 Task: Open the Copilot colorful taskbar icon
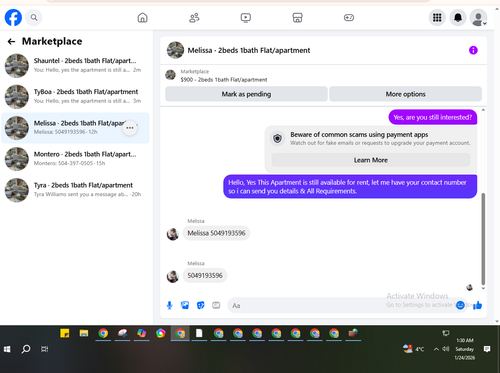141,333
